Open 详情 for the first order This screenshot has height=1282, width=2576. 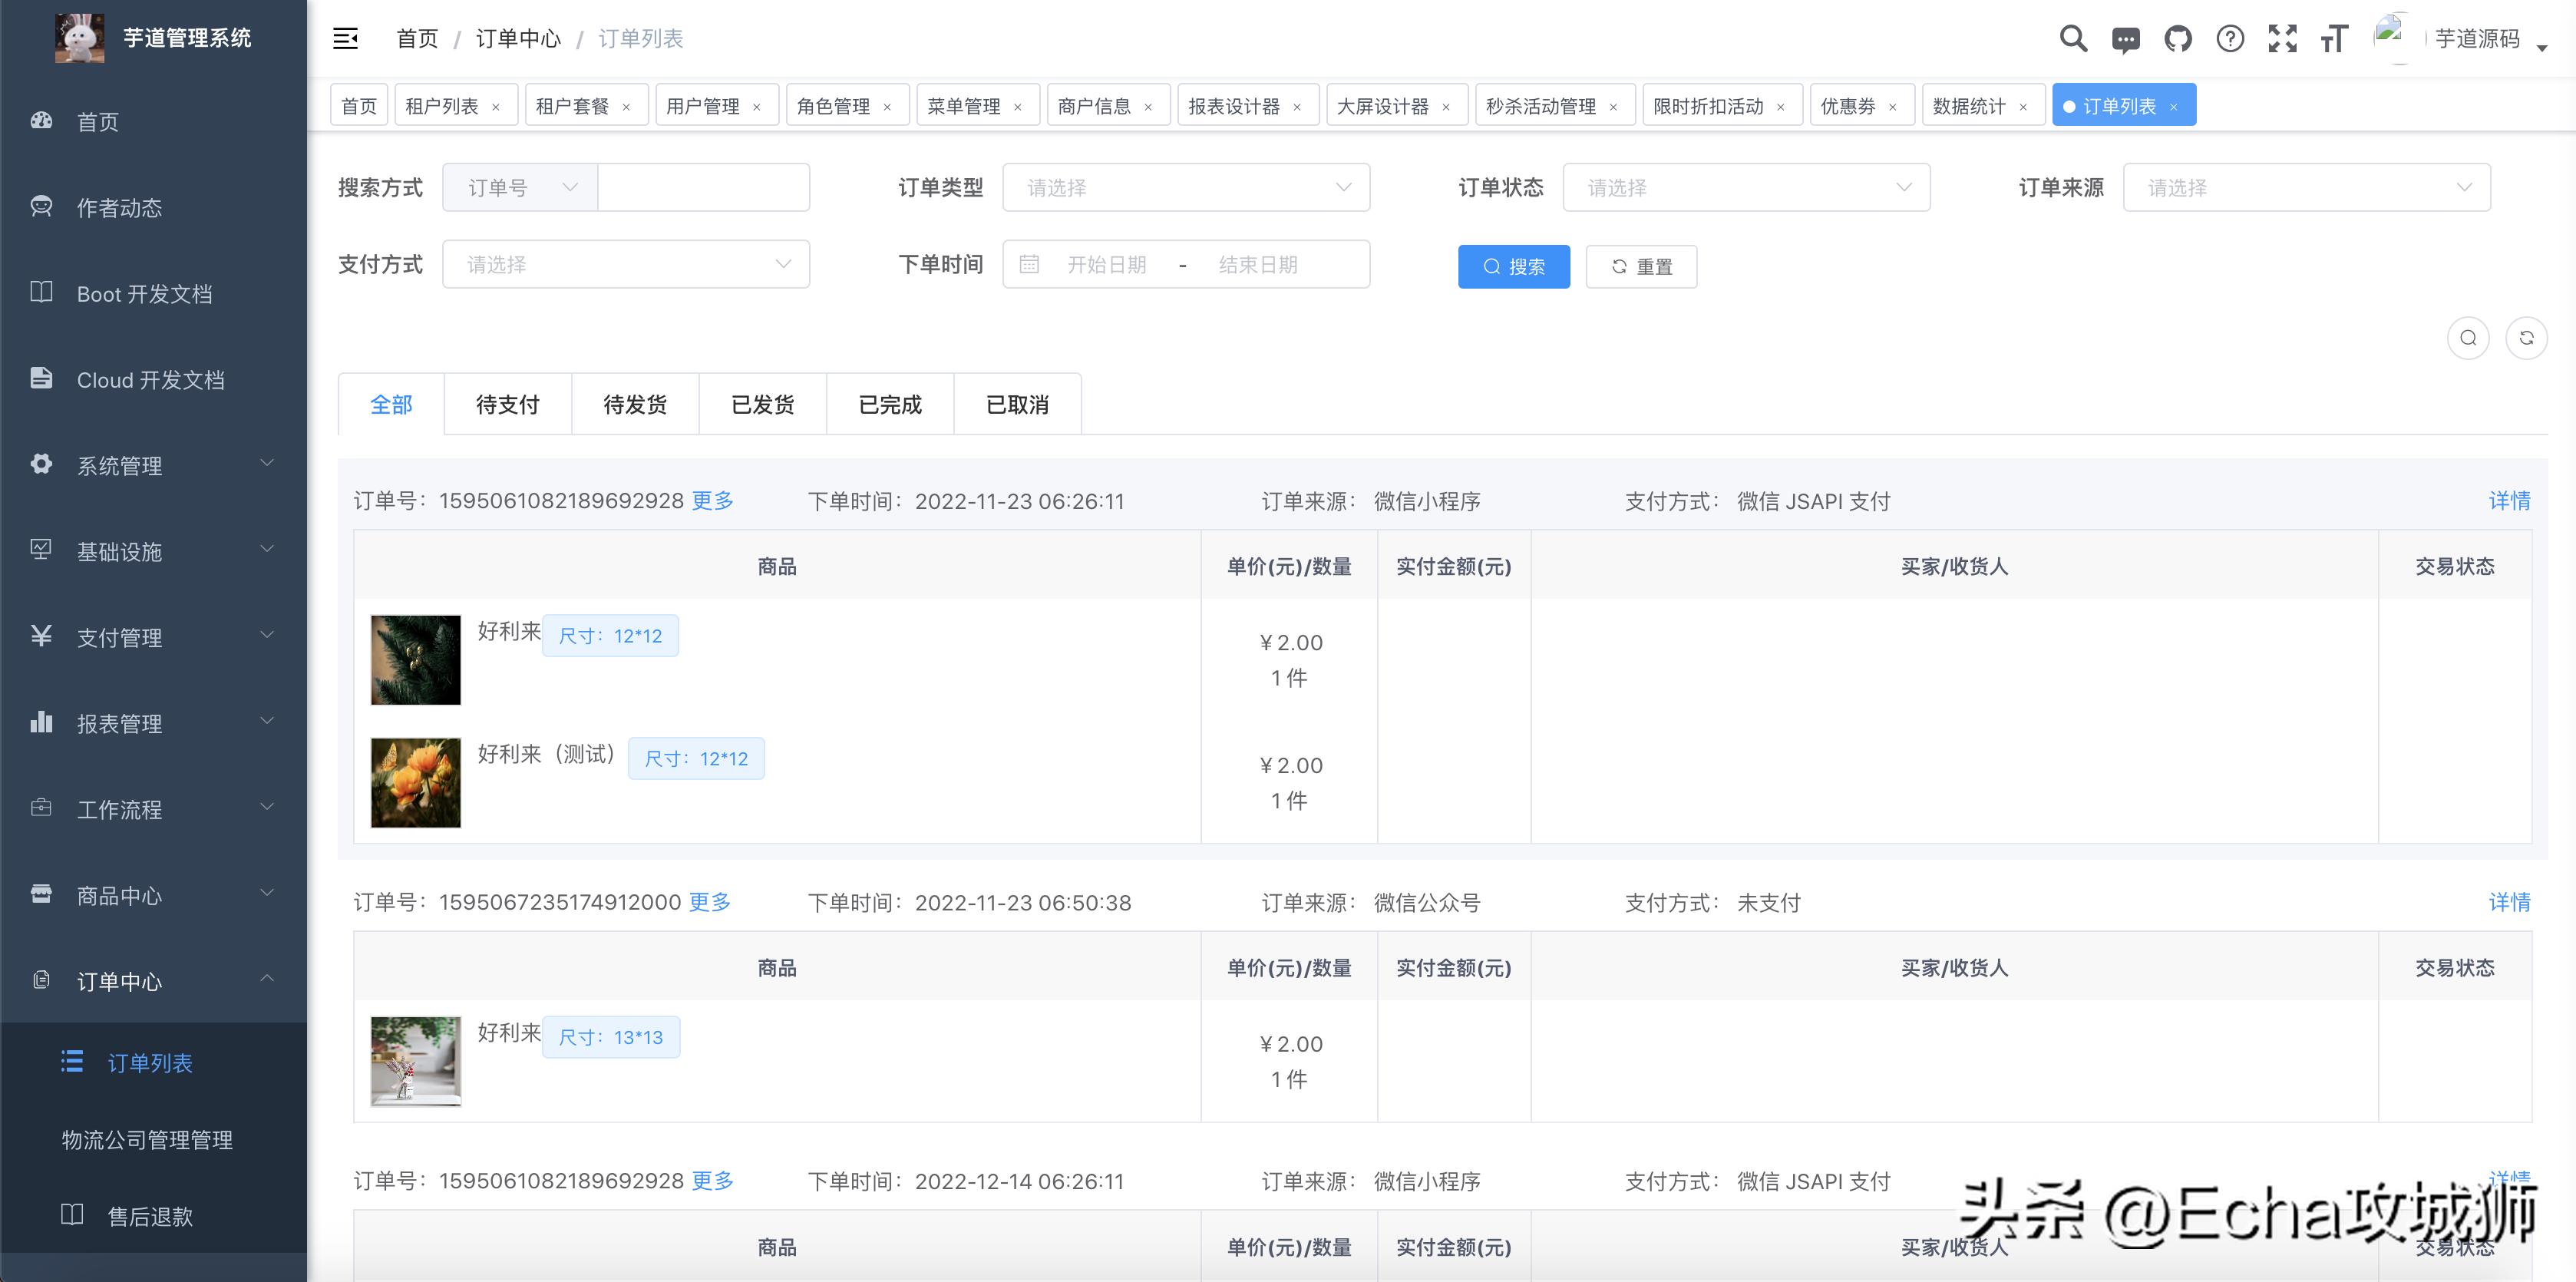tap(2509, 501)
